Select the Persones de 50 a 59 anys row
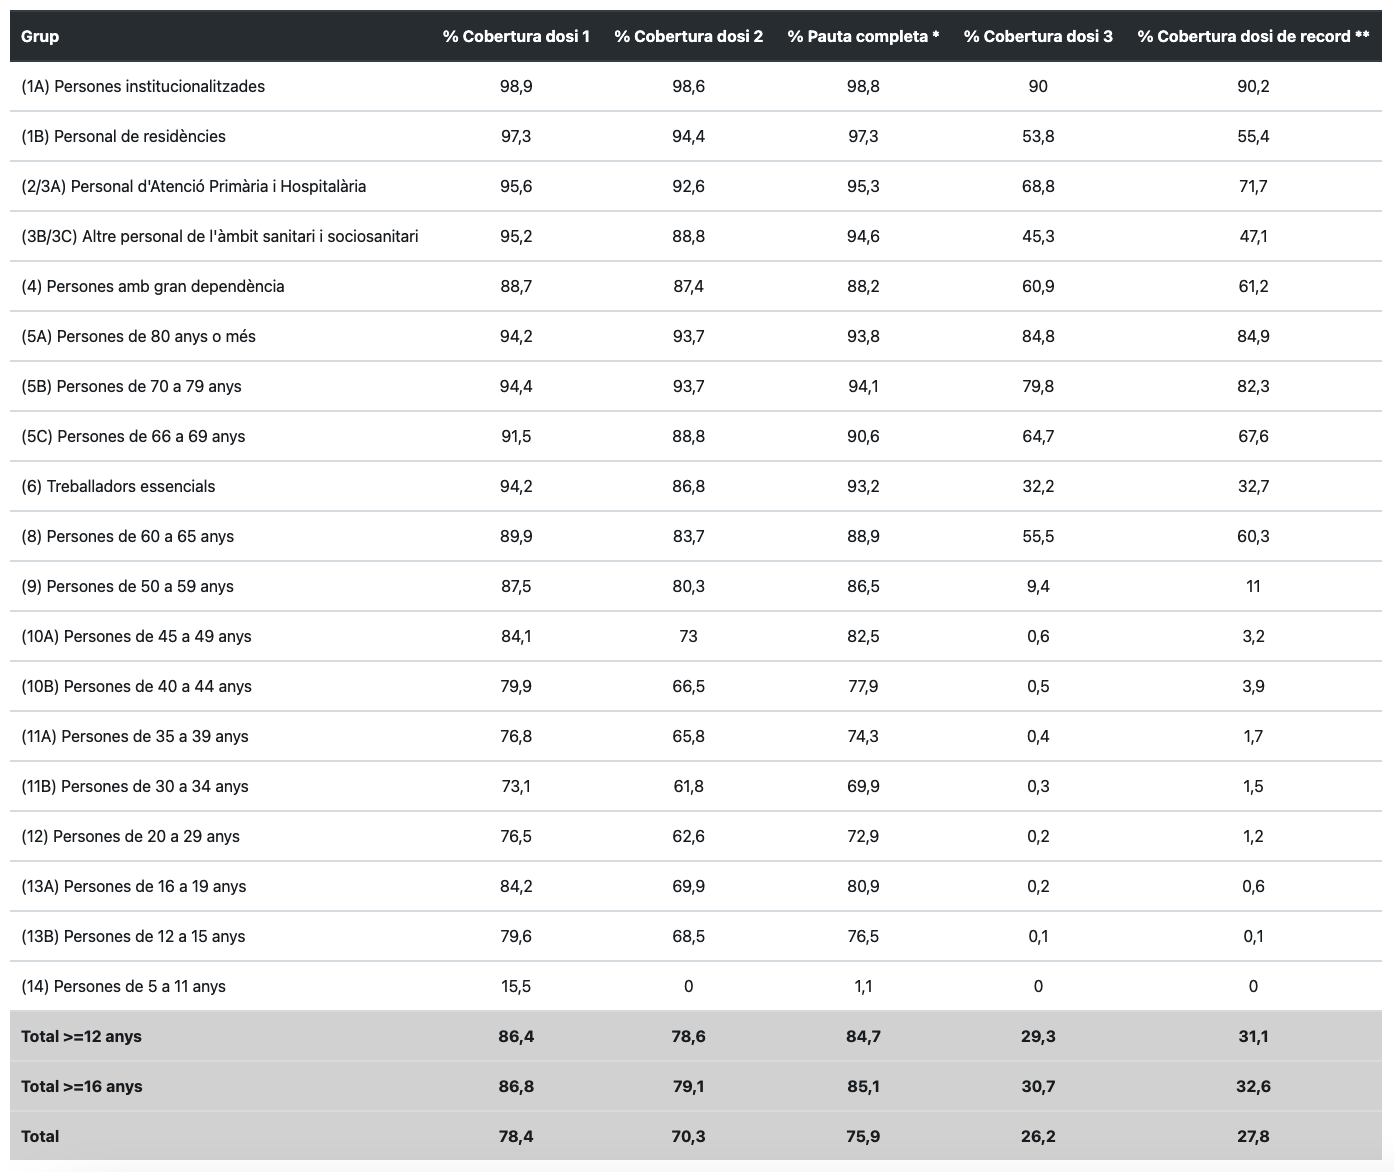This screenshot has height=1172, width=1394. pyautogui.click(x=127, y=586)
